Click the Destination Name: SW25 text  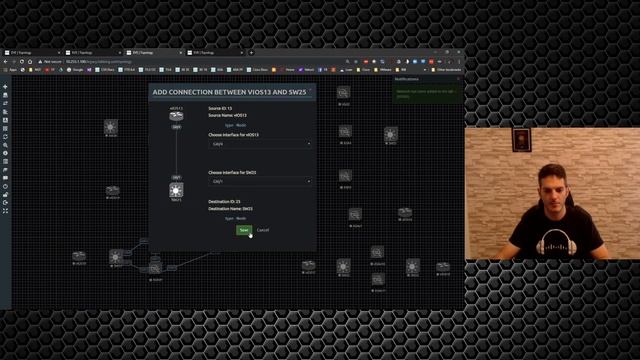point(231,209)
